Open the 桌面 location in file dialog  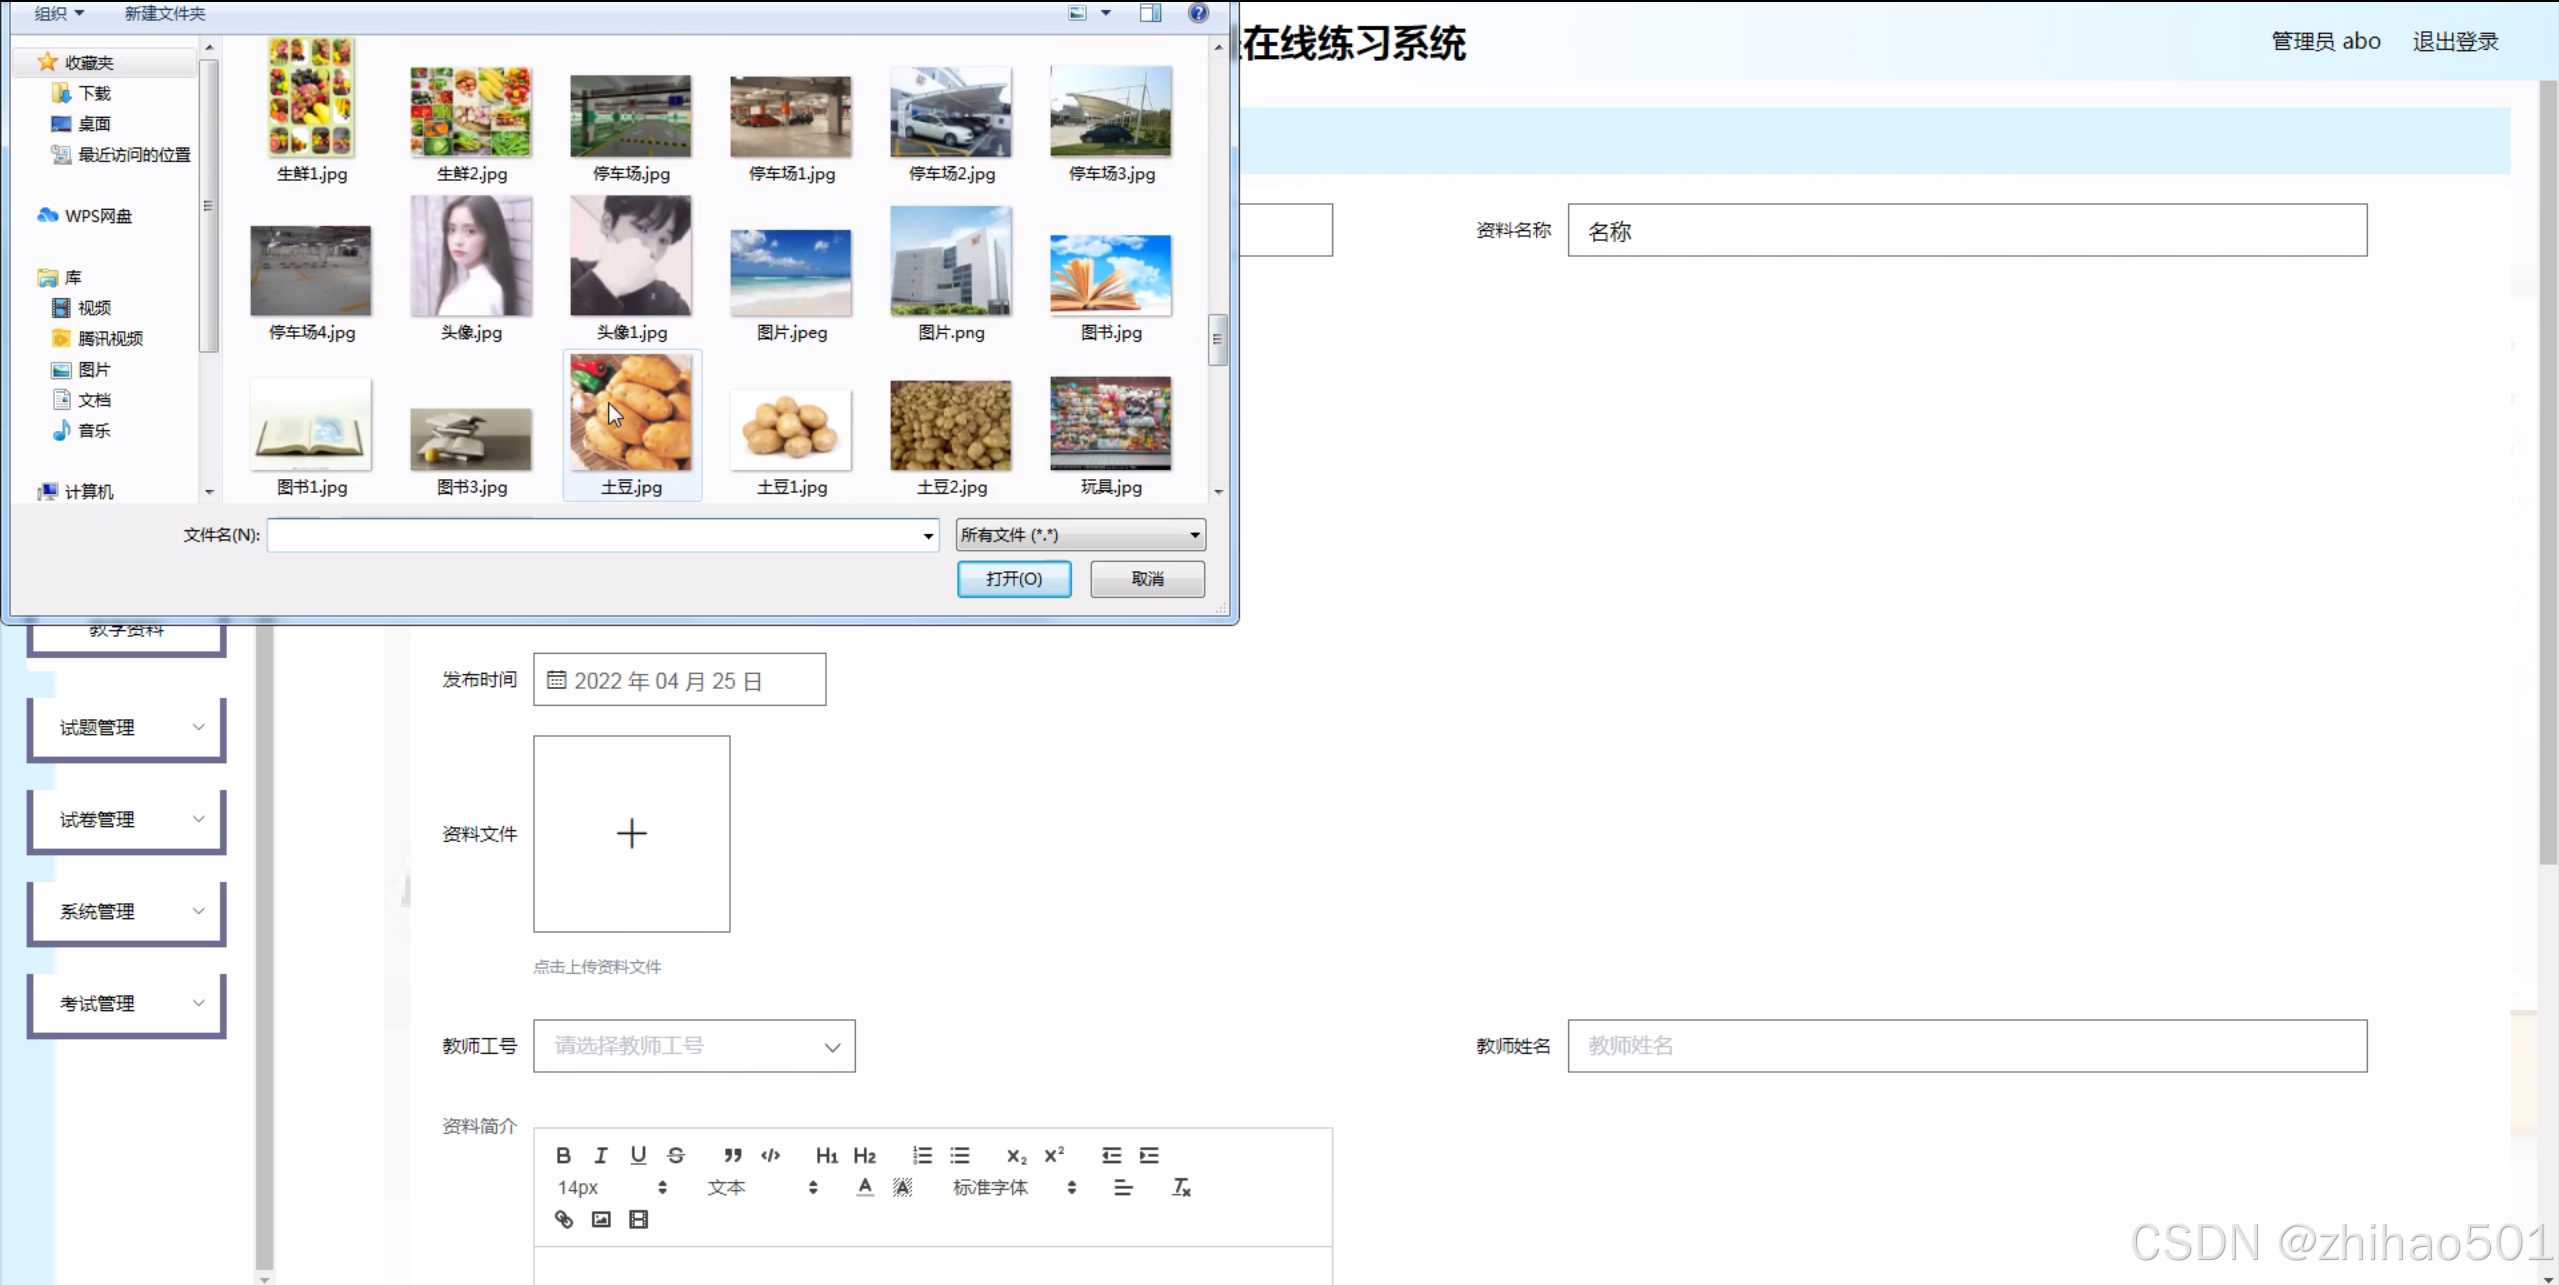(x=94, y=124)
